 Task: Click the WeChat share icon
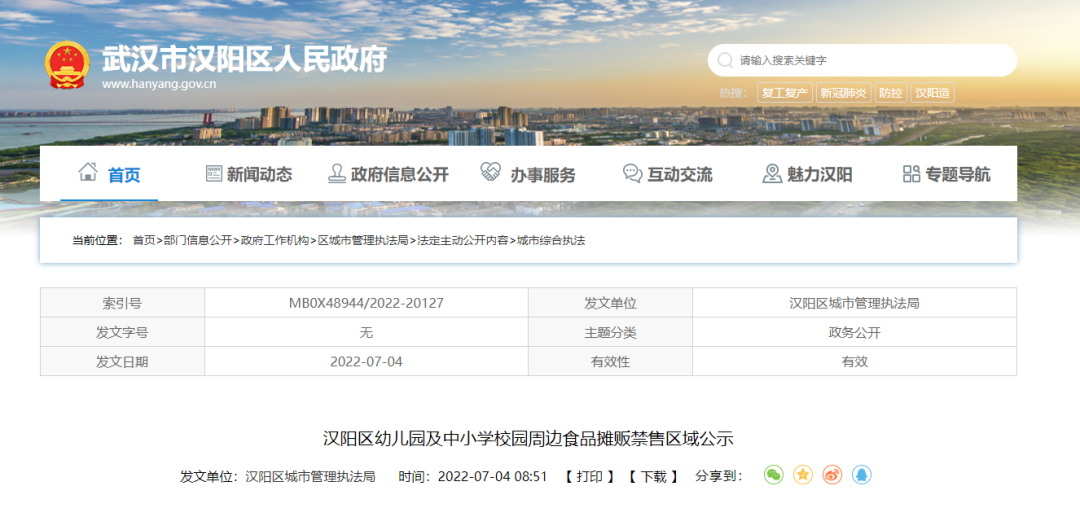point(773,475)
